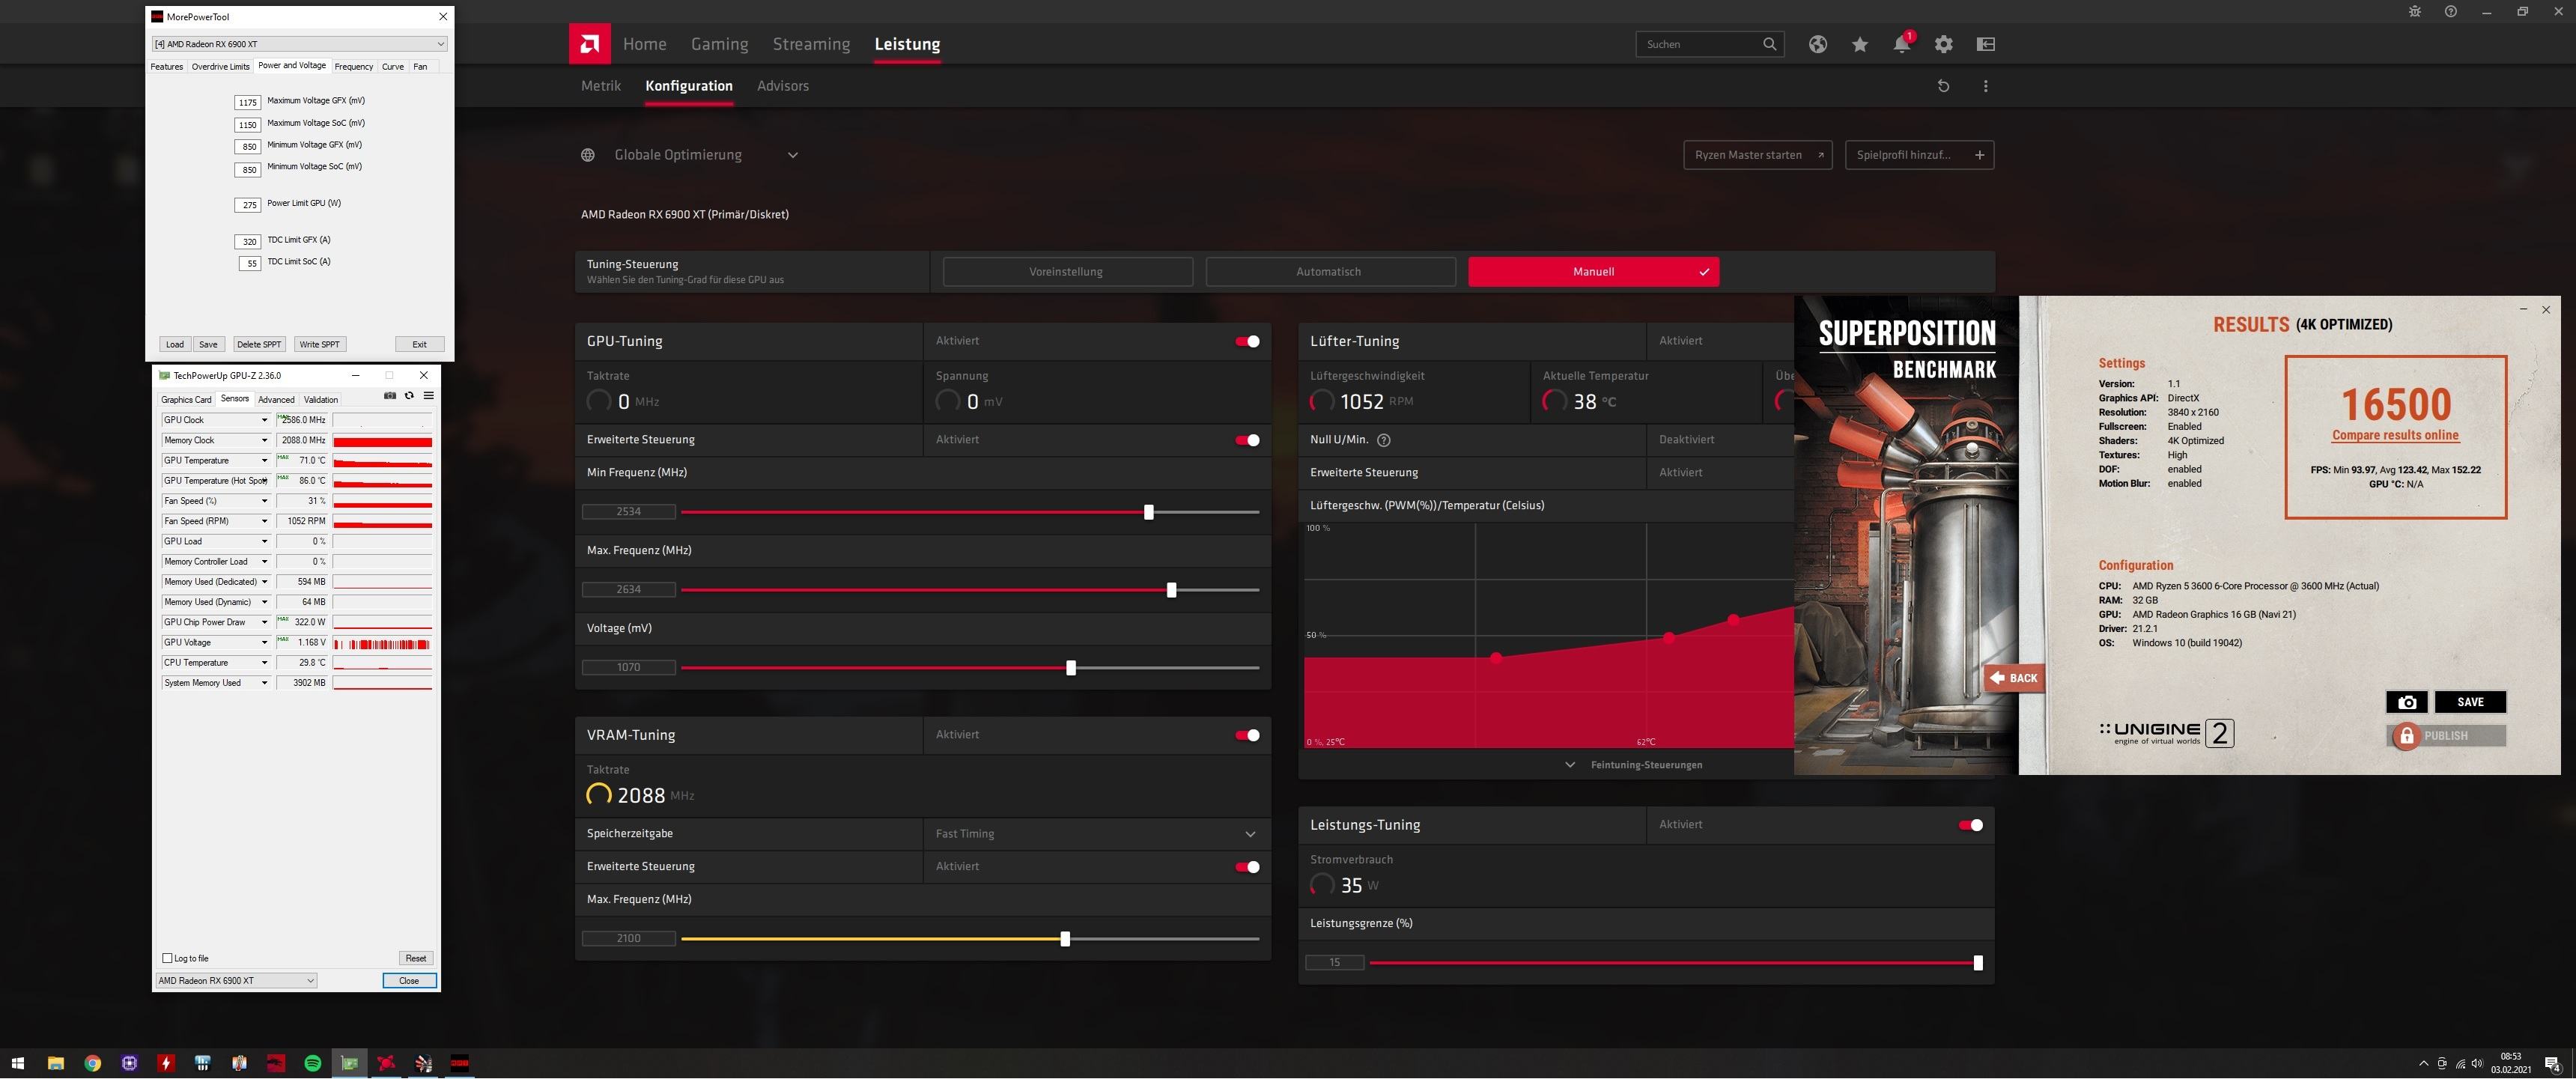Toggle GPU Erweiterte Steuerung switch

point(1247,440)
